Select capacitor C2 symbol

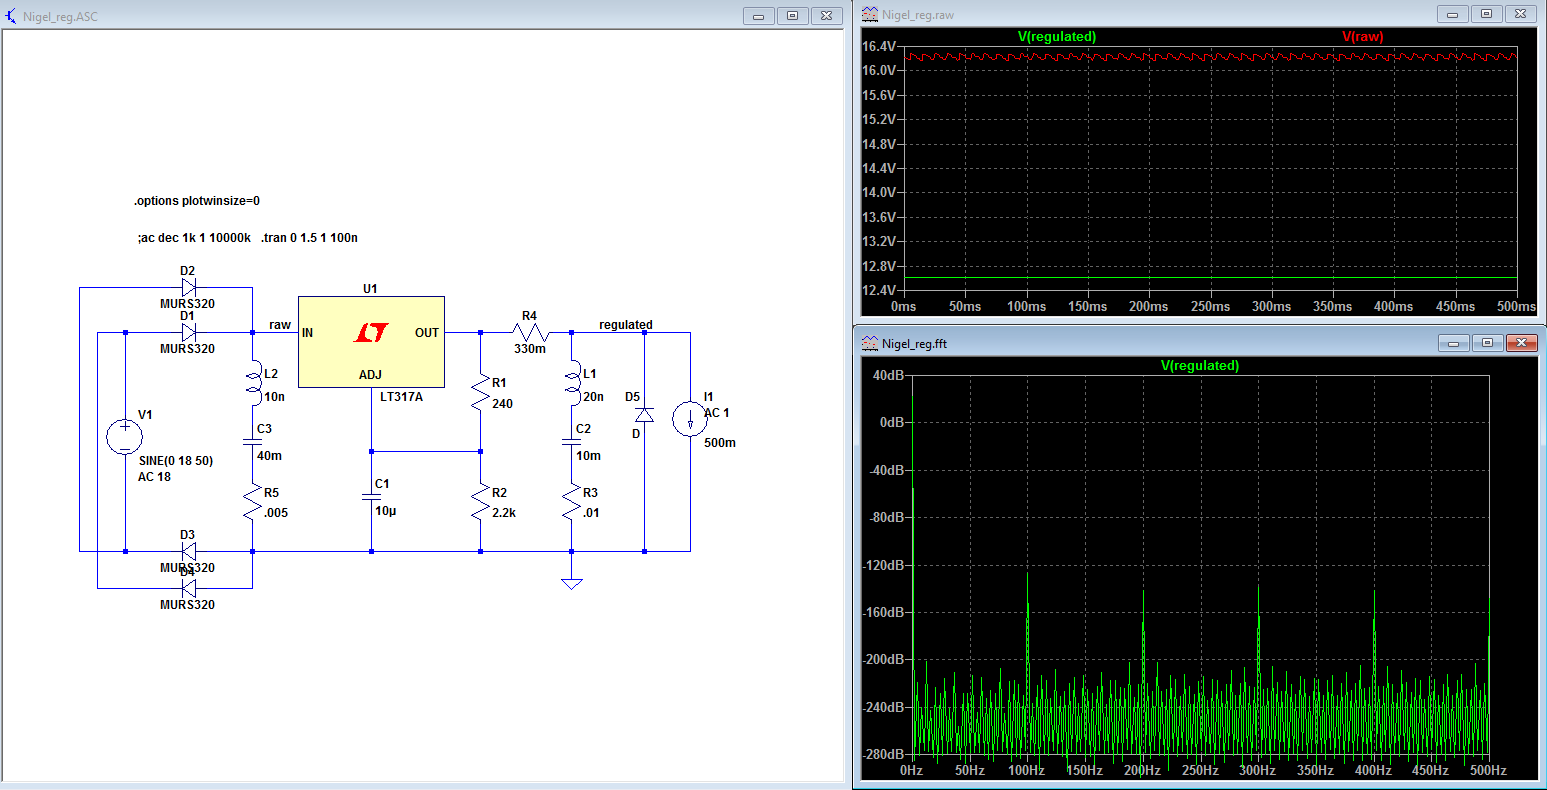[572, 440]
